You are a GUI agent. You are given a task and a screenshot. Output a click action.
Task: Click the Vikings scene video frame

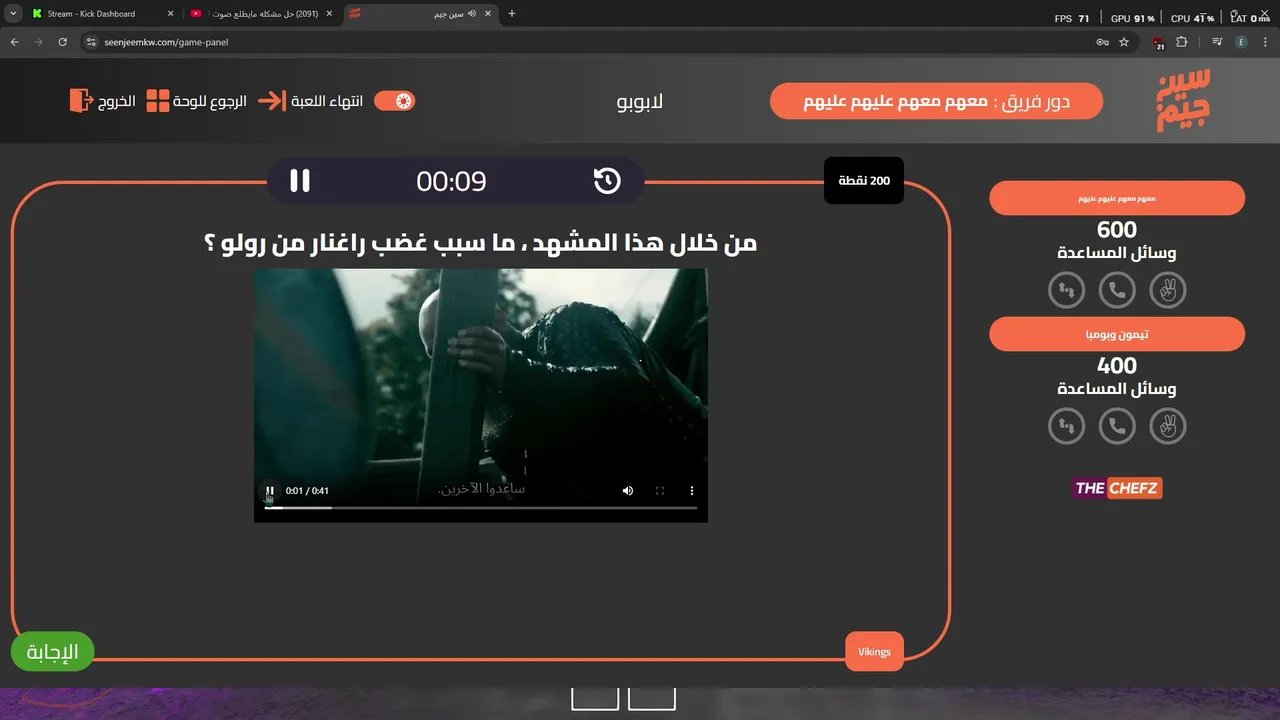[x=481, y=395]
